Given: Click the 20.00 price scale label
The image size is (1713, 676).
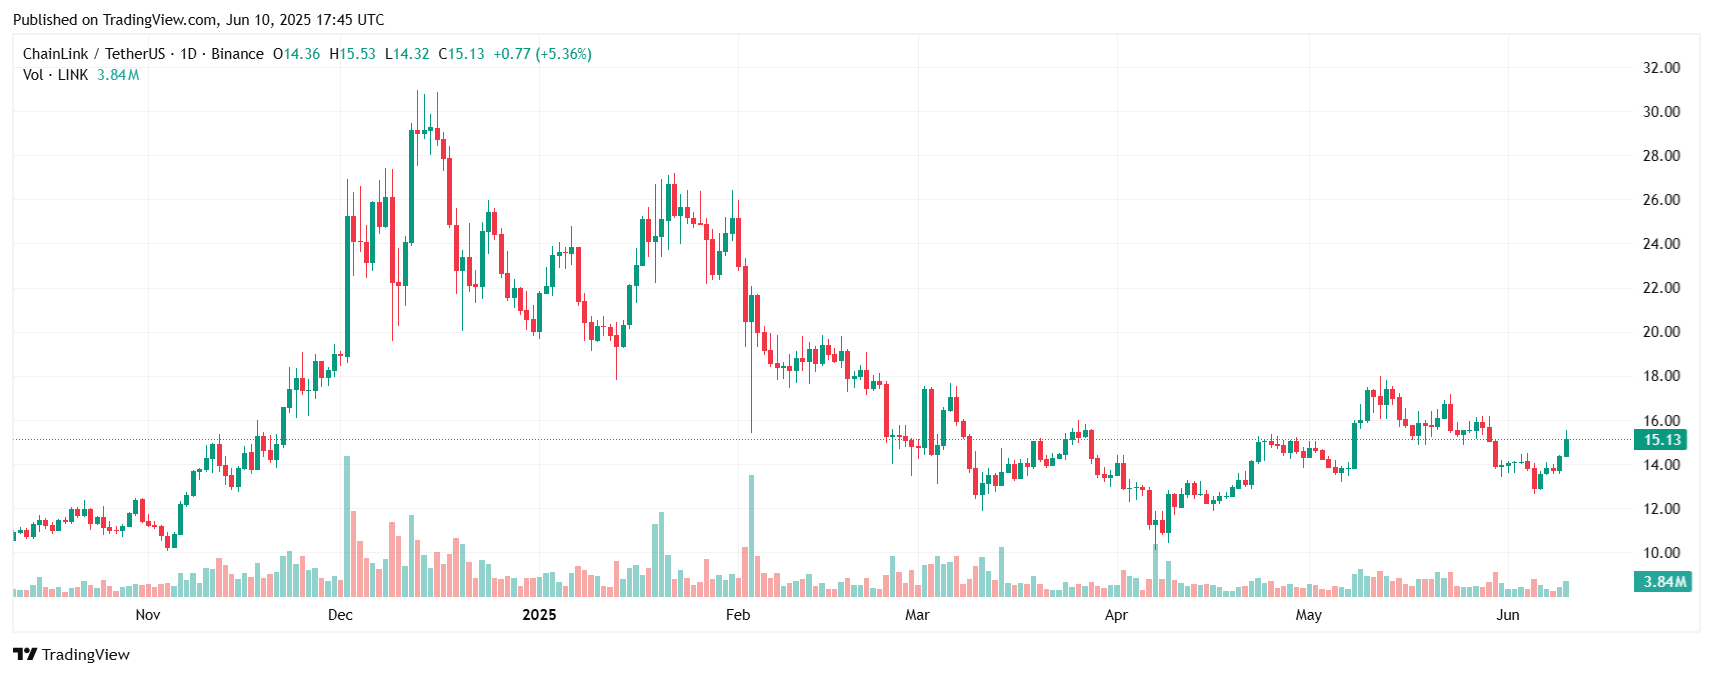Looking at the screenshot, I should (x=1661, y=332).
